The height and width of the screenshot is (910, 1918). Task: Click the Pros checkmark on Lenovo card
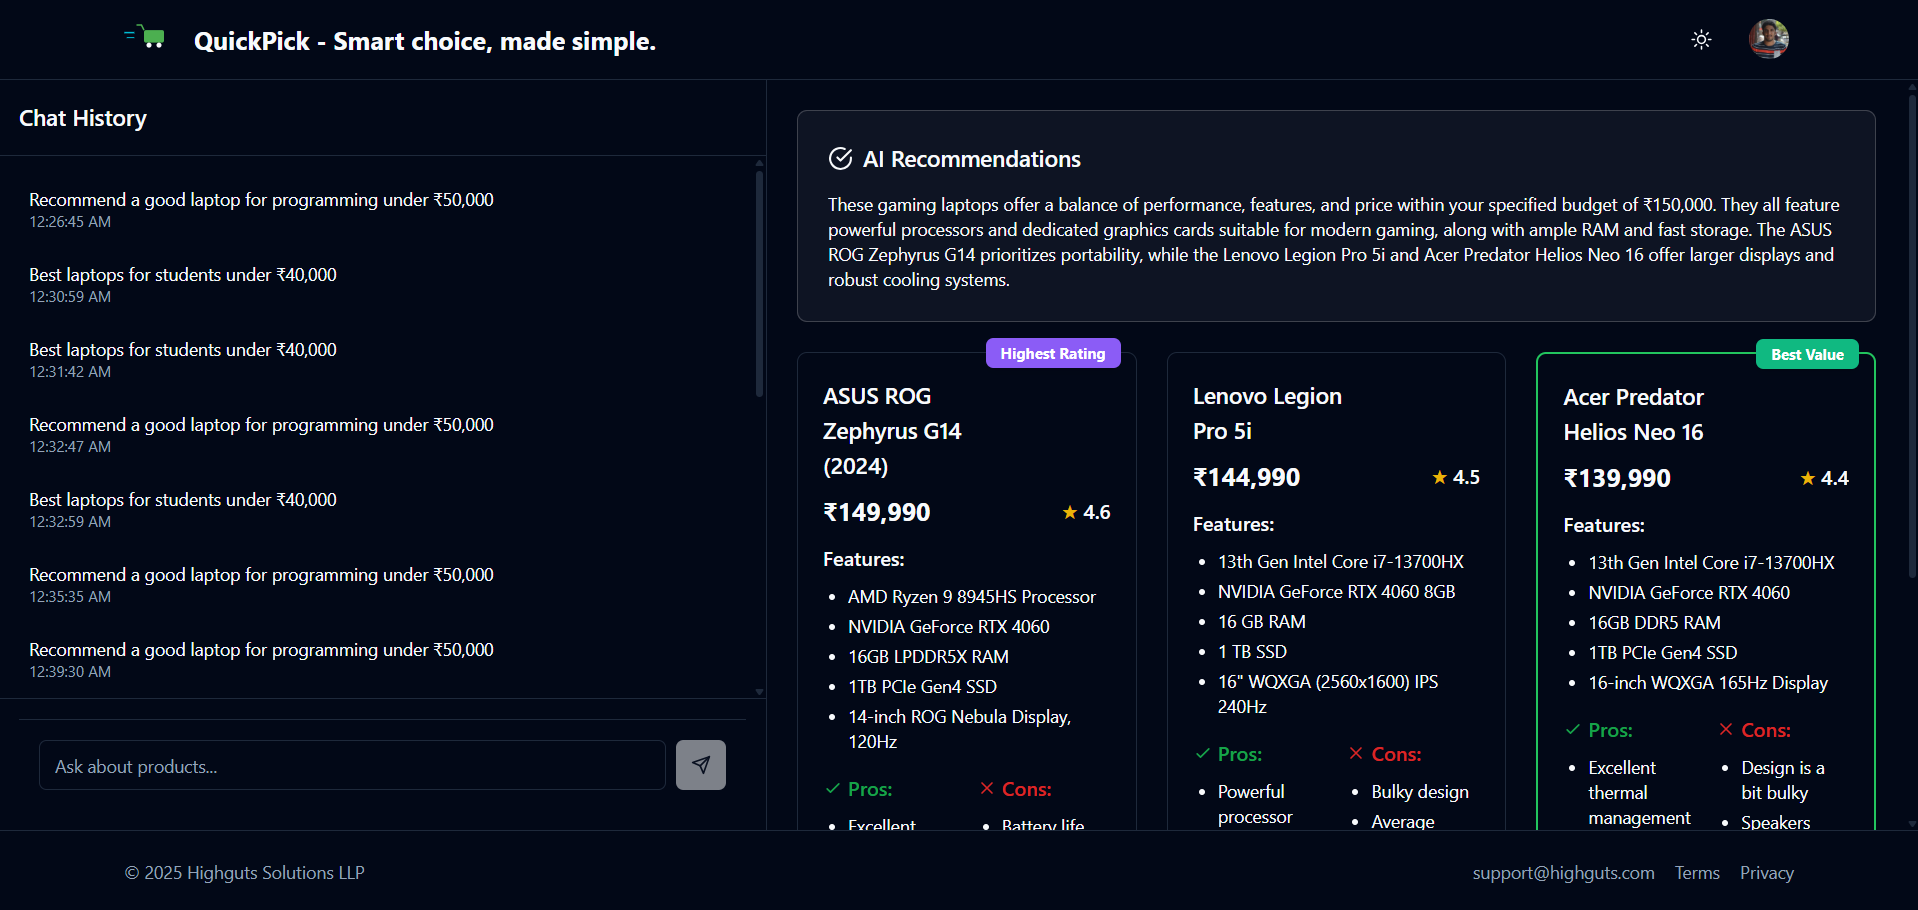[x=1203, y=754]
